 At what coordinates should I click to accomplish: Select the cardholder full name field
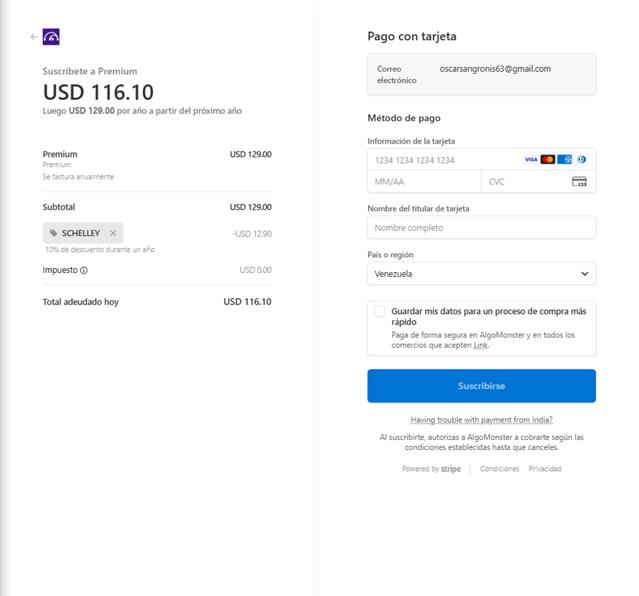click(x=481, y=228)
